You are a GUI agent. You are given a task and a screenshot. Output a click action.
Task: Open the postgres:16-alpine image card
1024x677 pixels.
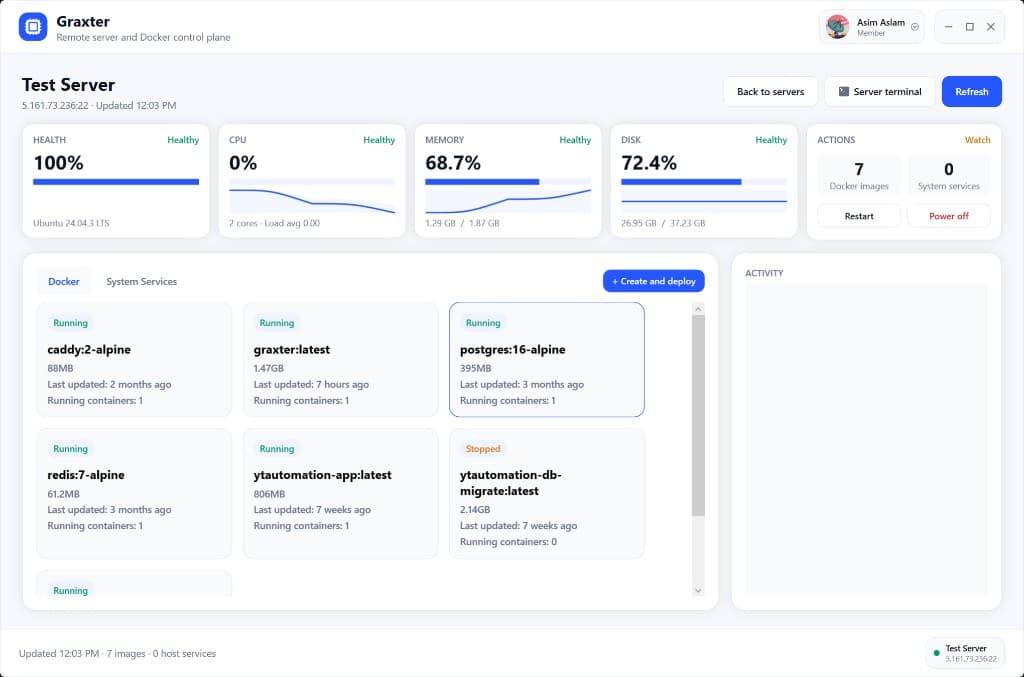[547, 359]
